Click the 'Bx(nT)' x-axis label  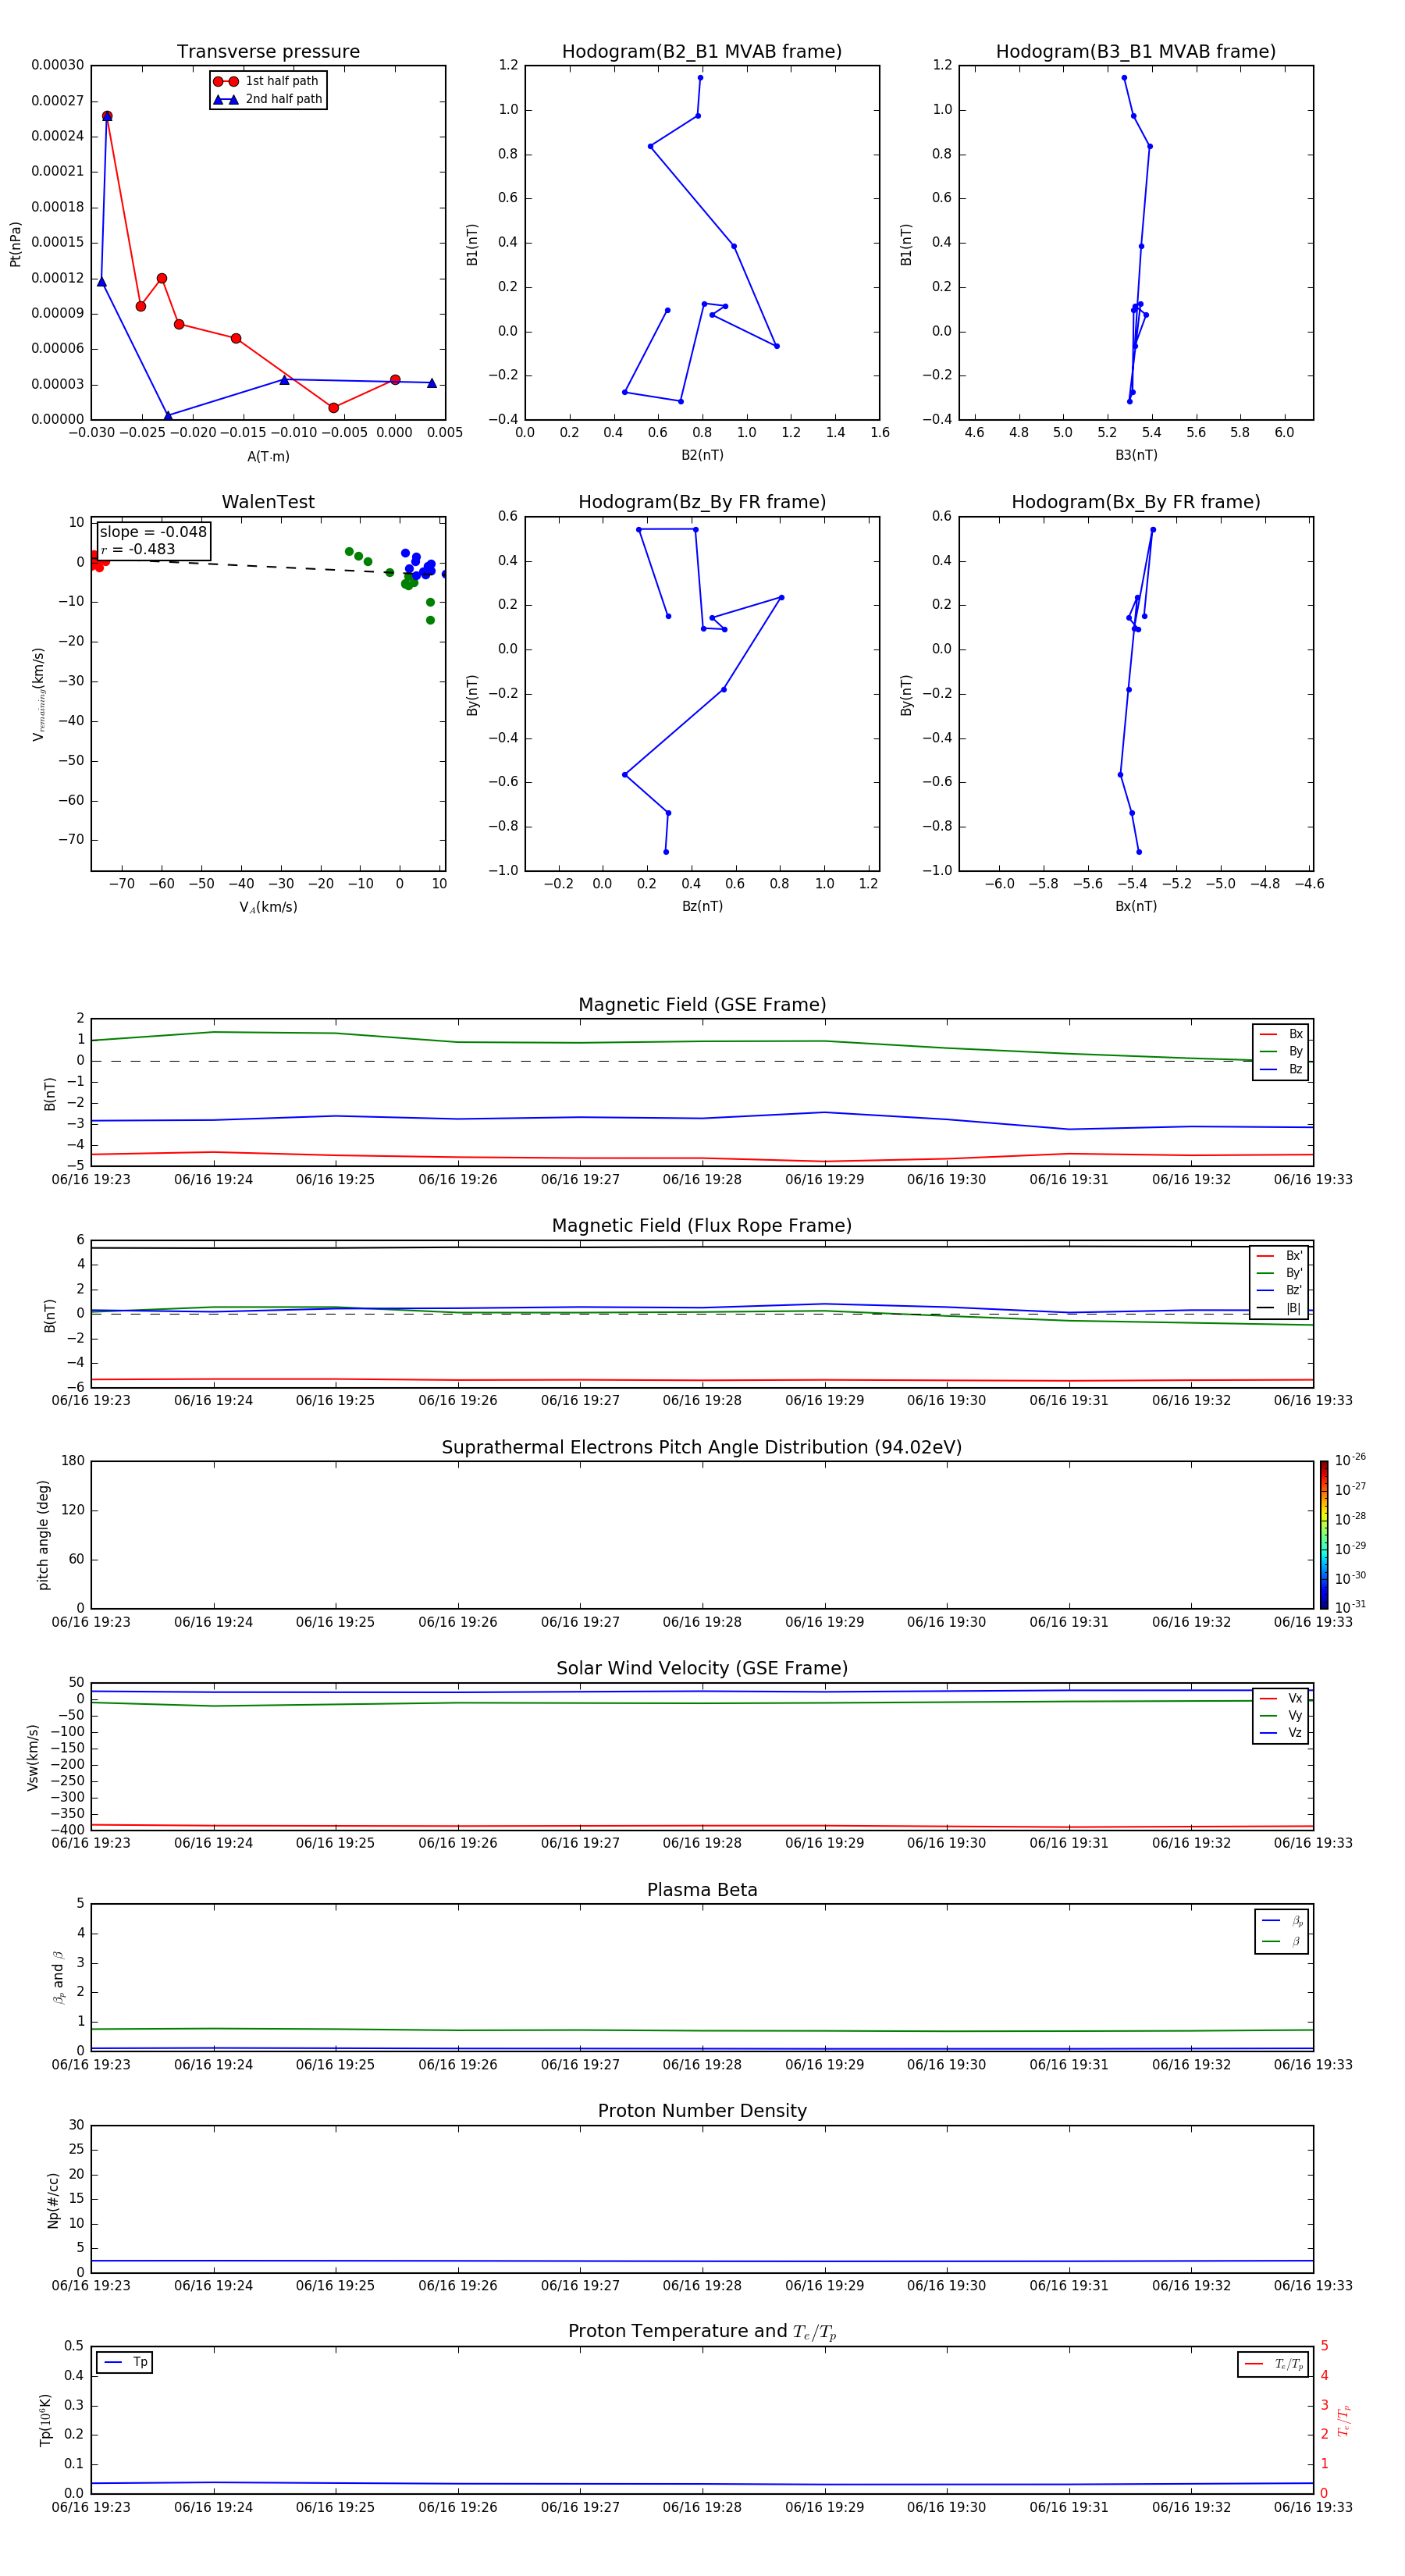[1136, 906]
